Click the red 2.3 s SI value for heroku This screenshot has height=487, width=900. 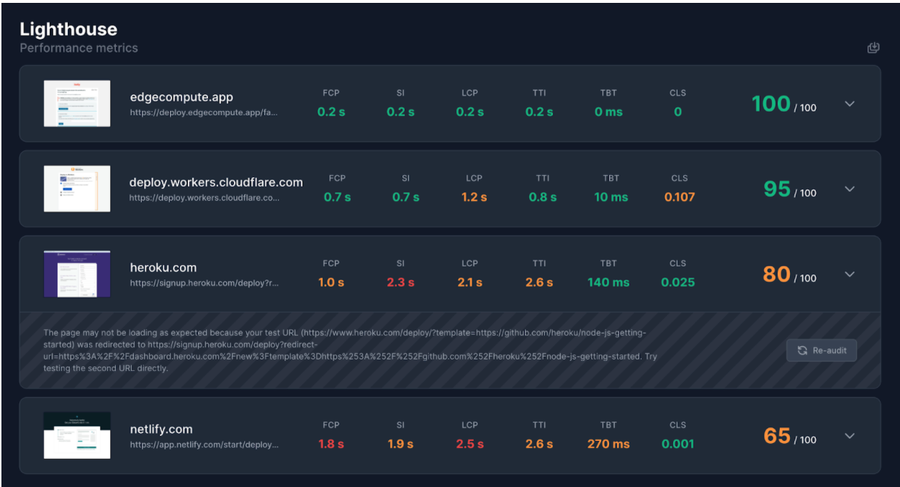coord(401,283)
